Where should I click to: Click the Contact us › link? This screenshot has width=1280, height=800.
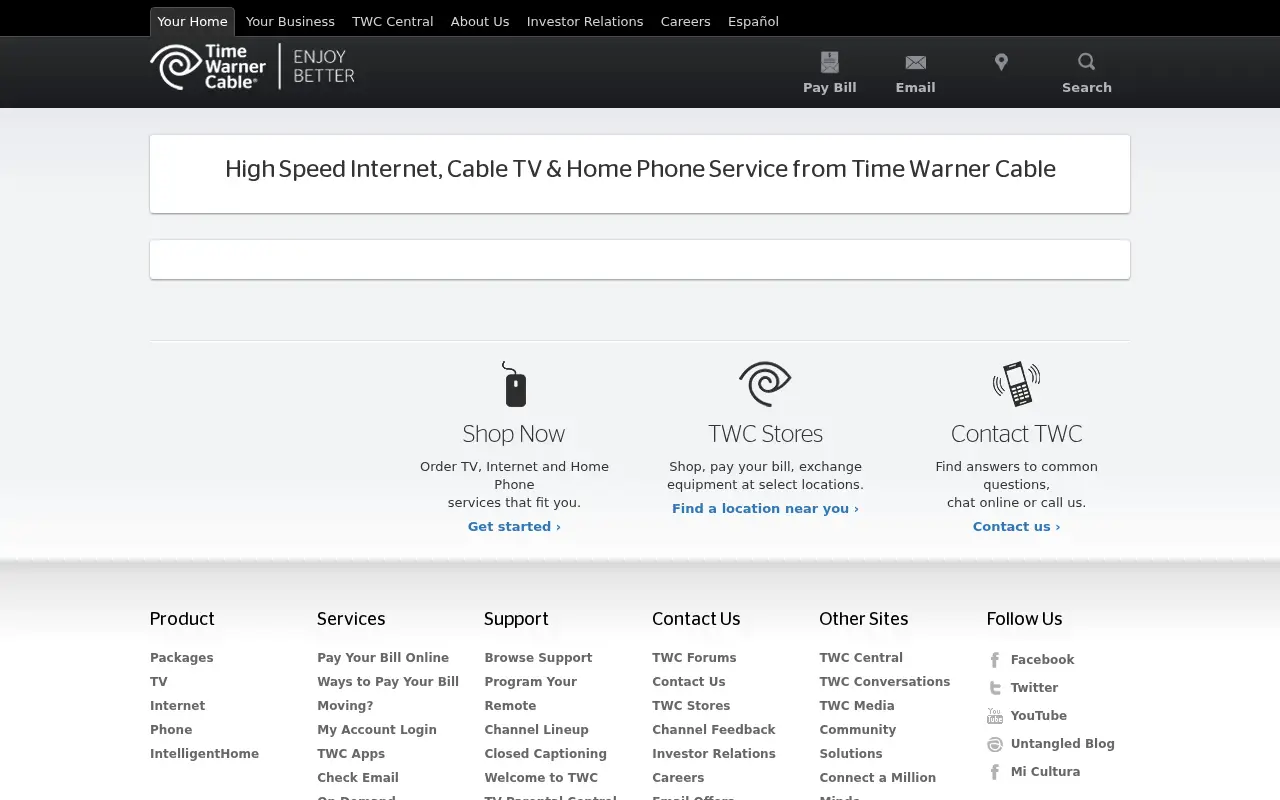(x=1017, y=526)
